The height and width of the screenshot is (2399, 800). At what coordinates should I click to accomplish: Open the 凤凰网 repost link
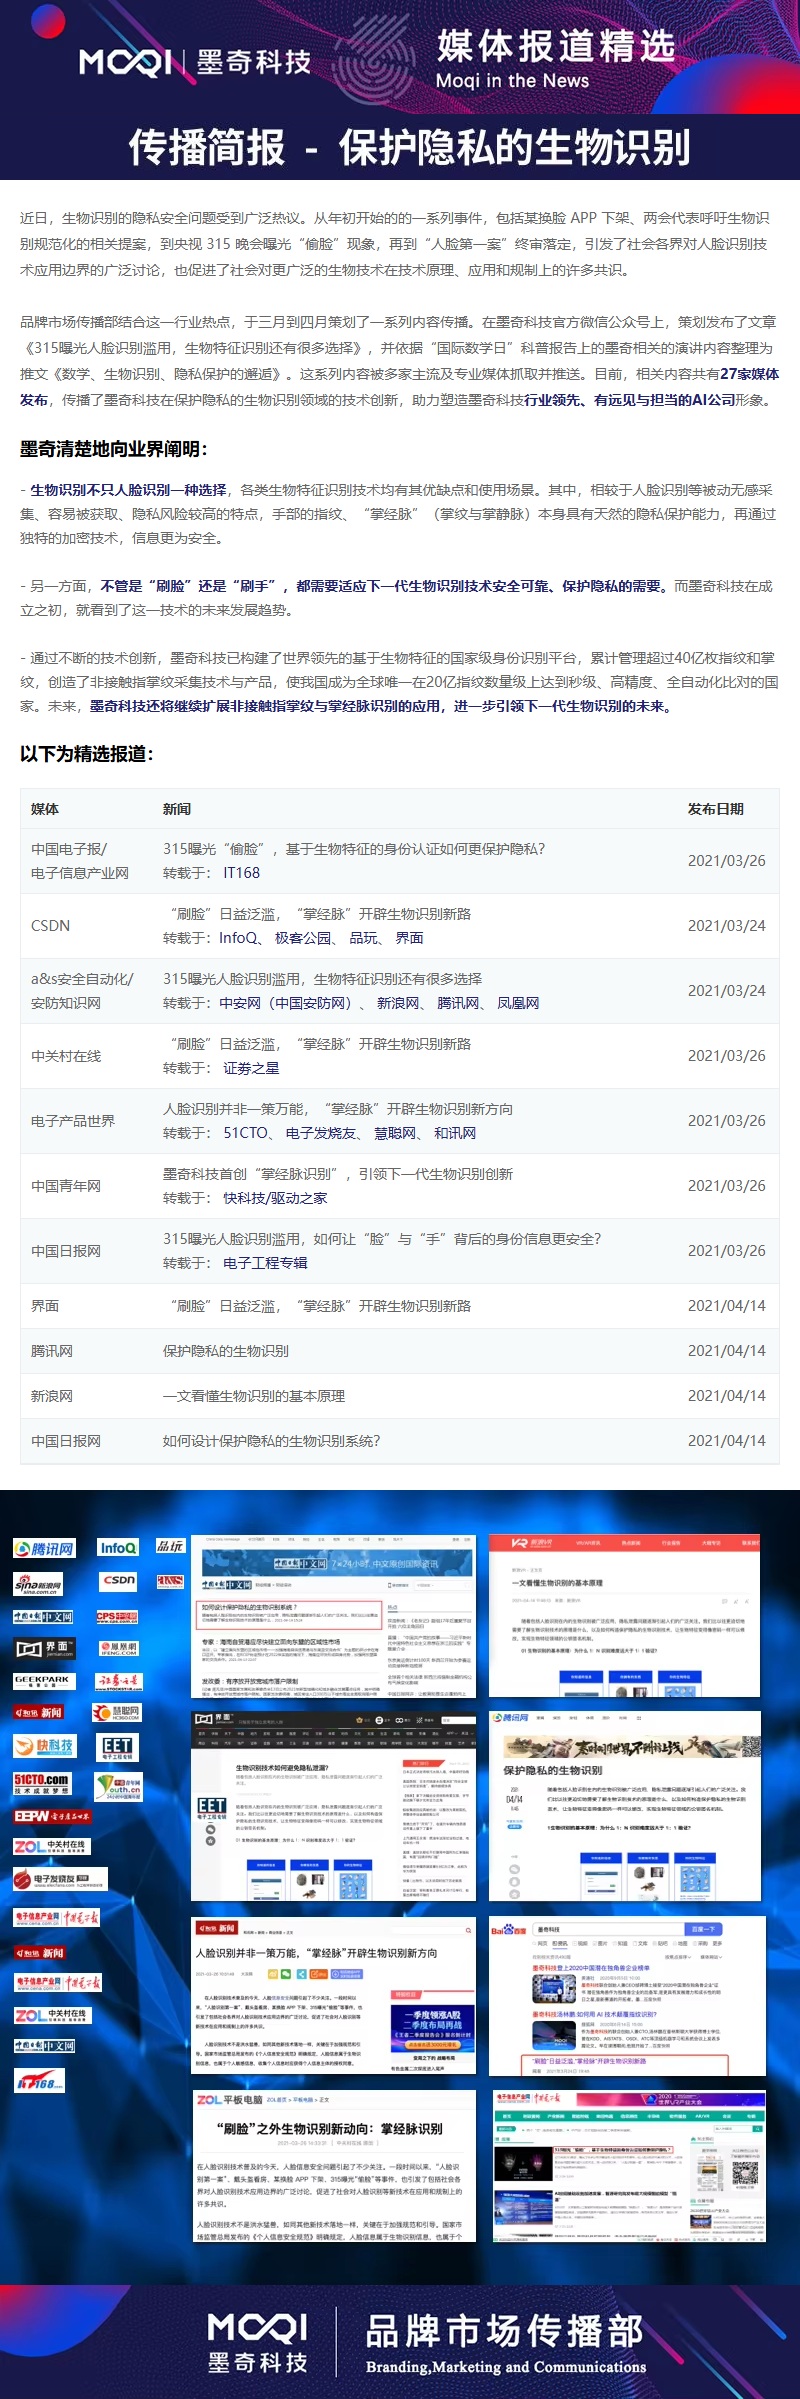(518, 1003)
